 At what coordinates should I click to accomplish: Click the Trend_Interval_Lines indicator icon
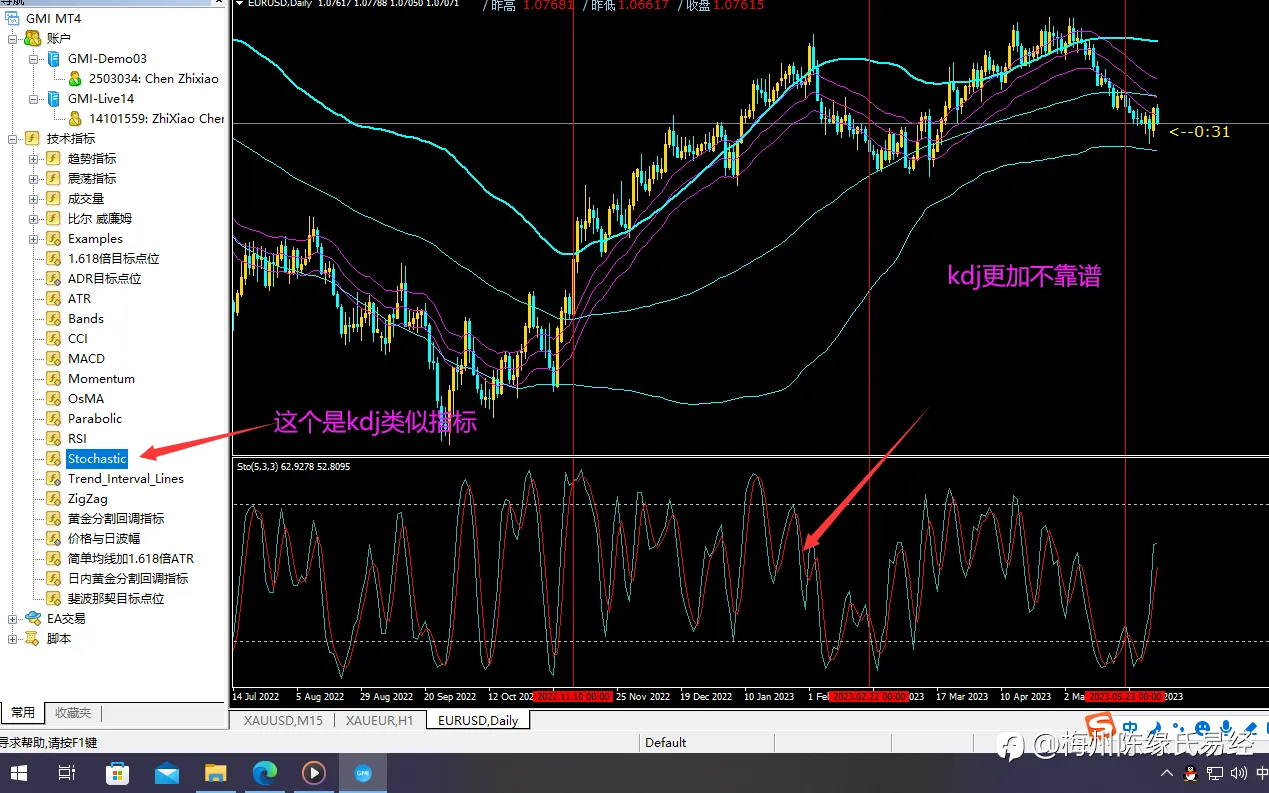pyautogui.click(x=53, y=478)
